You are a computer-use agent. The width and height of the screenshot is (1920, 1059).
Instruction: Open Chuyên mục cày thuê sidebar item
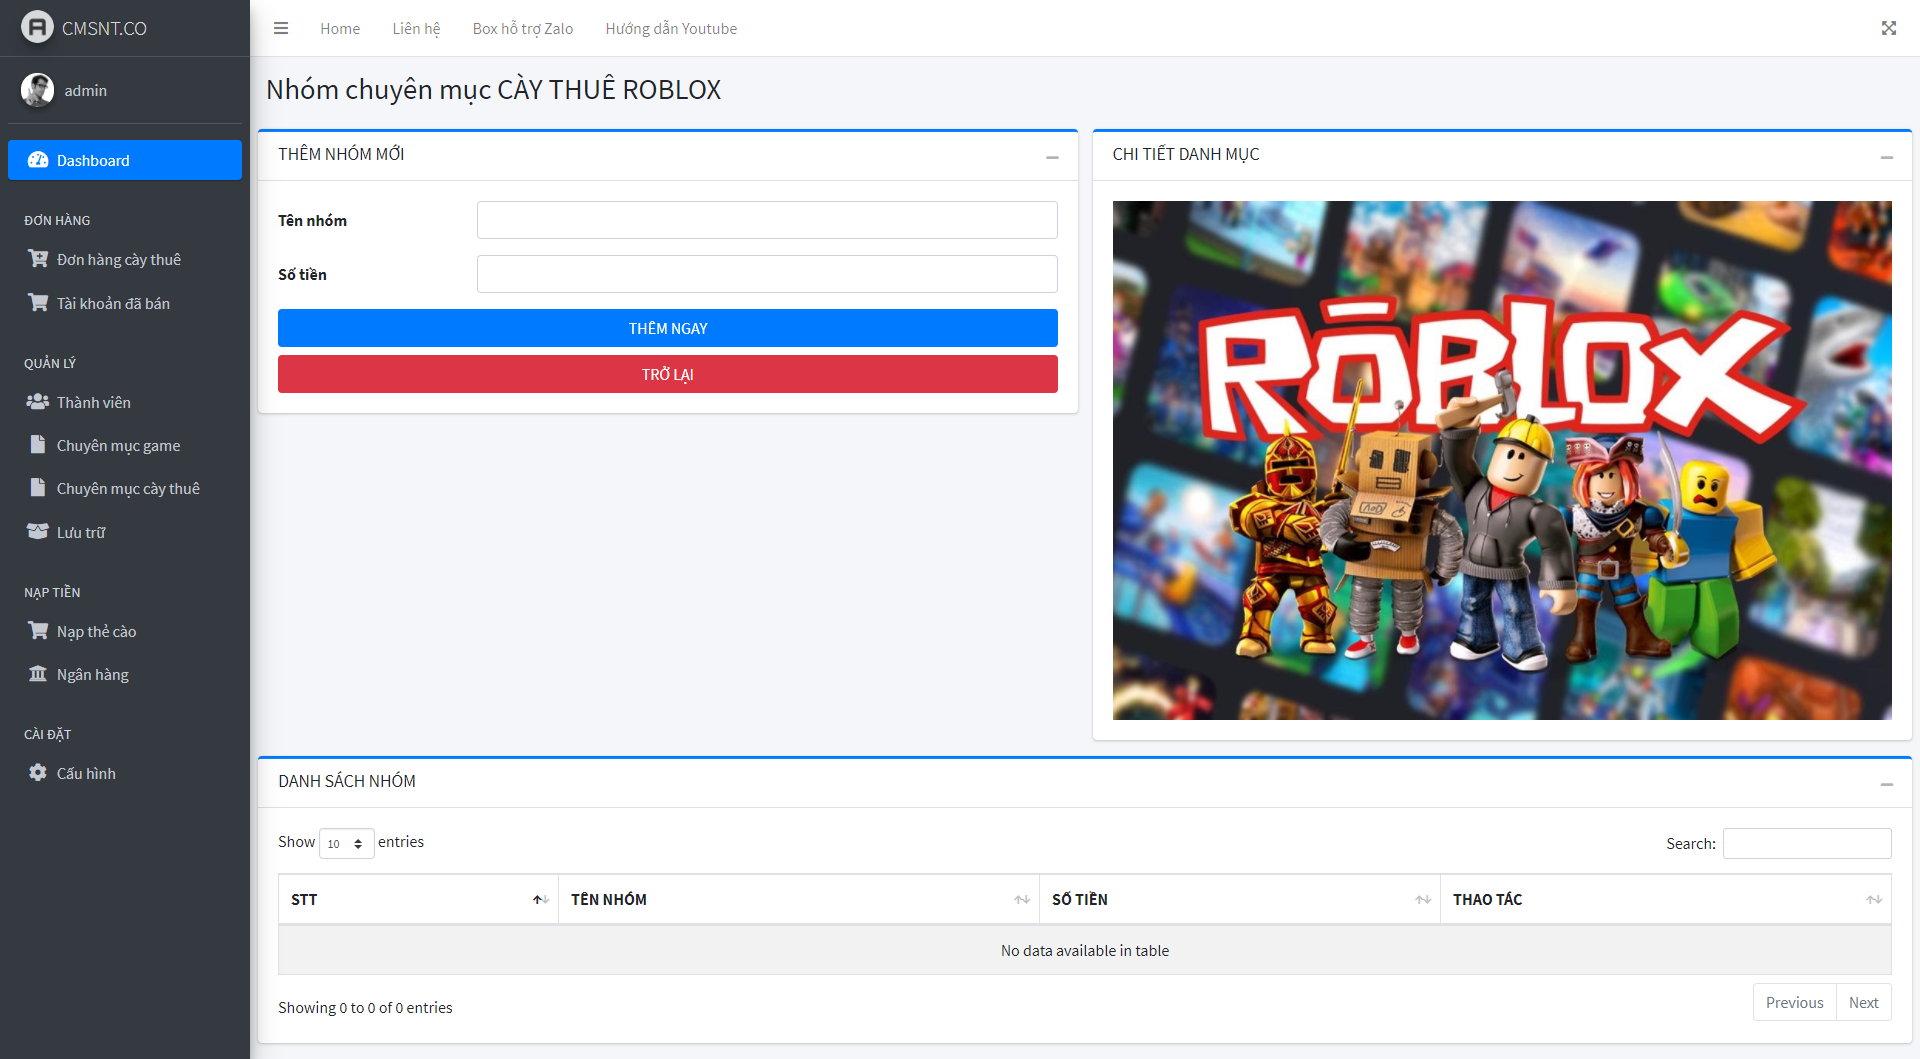pyautogui.click(x=125, y=488)
